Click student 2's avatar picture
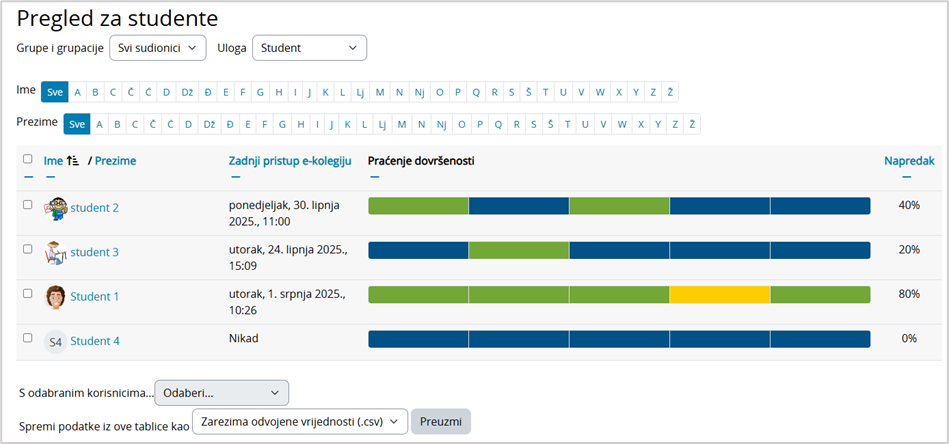The image size is (949, 444). 56,208
